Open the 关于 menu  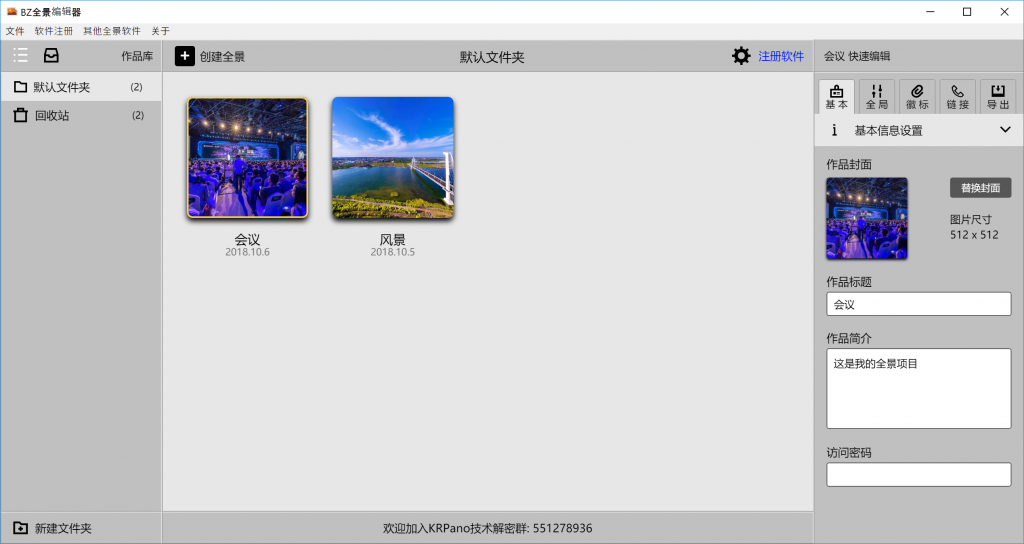[160, 31]
